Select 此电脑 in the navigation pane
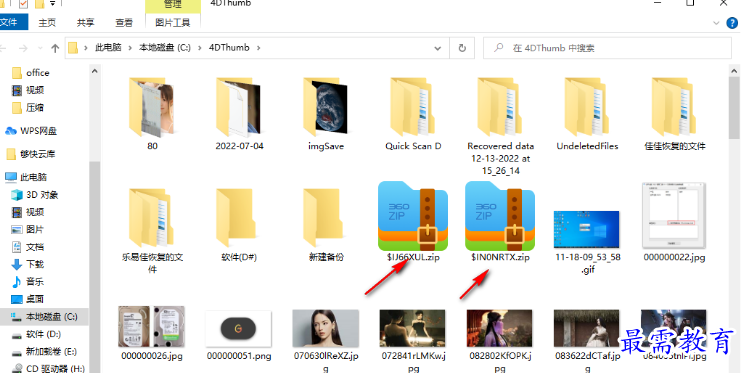 (26, 177)
